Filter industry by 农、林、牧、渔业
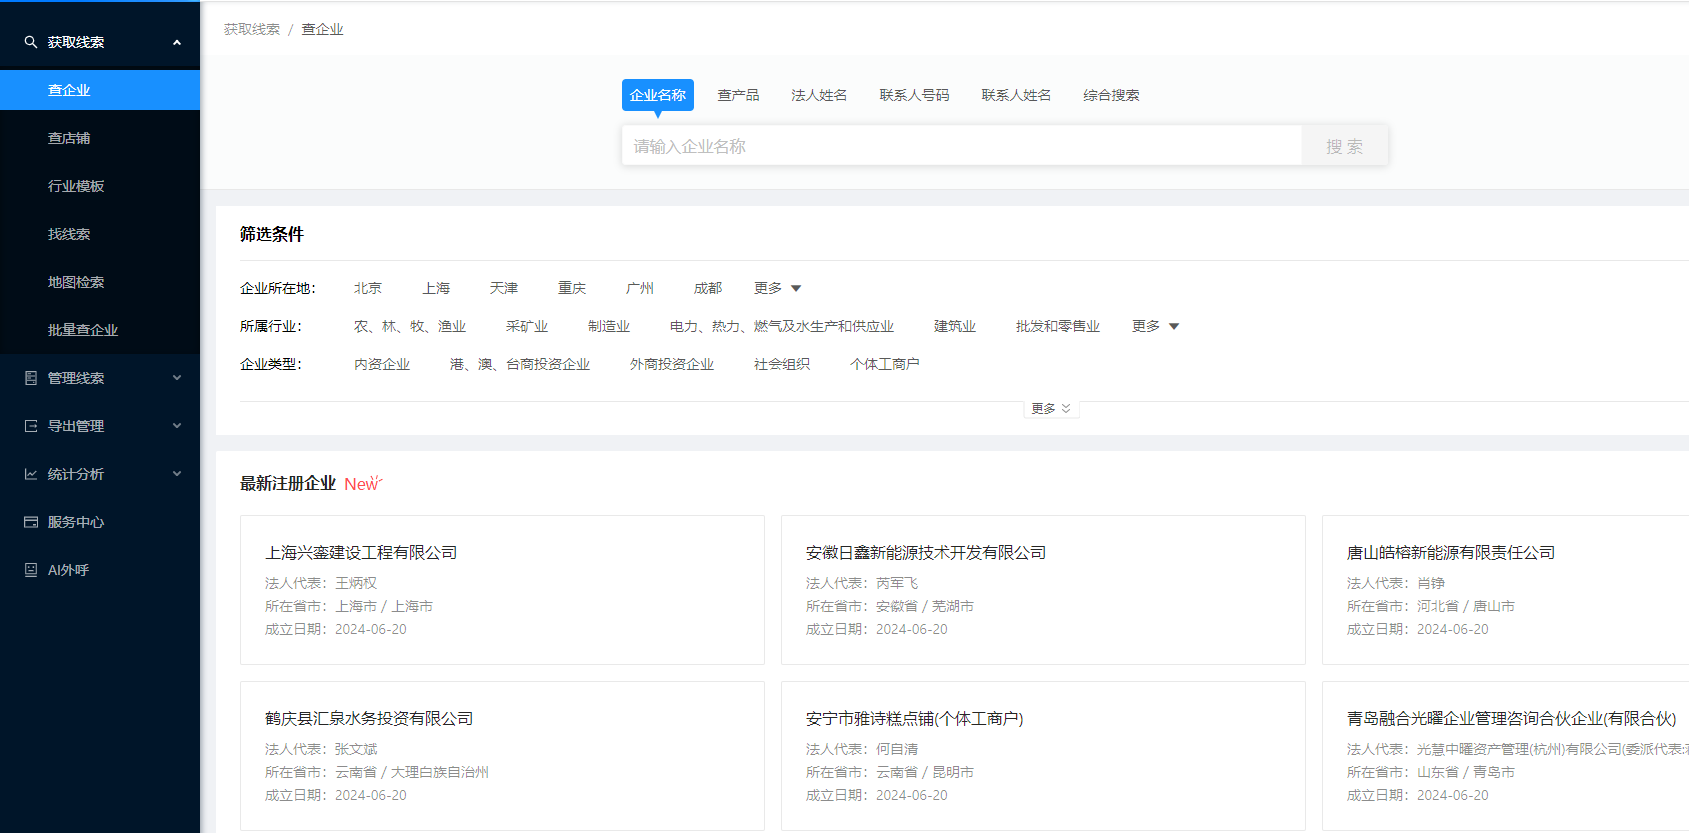This screenshot has width=1689, height=833. 410,326
